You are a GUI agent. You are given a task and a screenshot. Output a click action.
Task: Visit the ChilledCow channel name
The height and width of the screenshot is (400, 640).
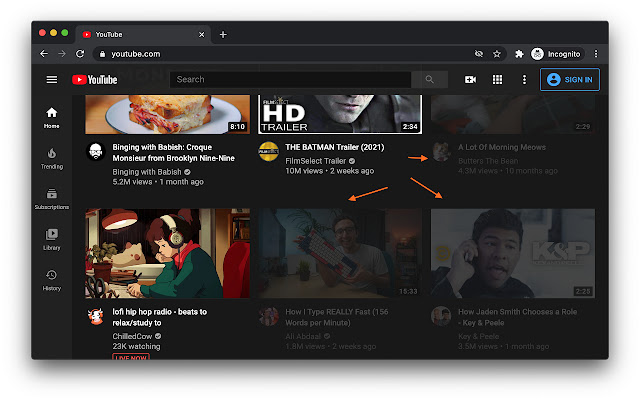click(132, 336)
